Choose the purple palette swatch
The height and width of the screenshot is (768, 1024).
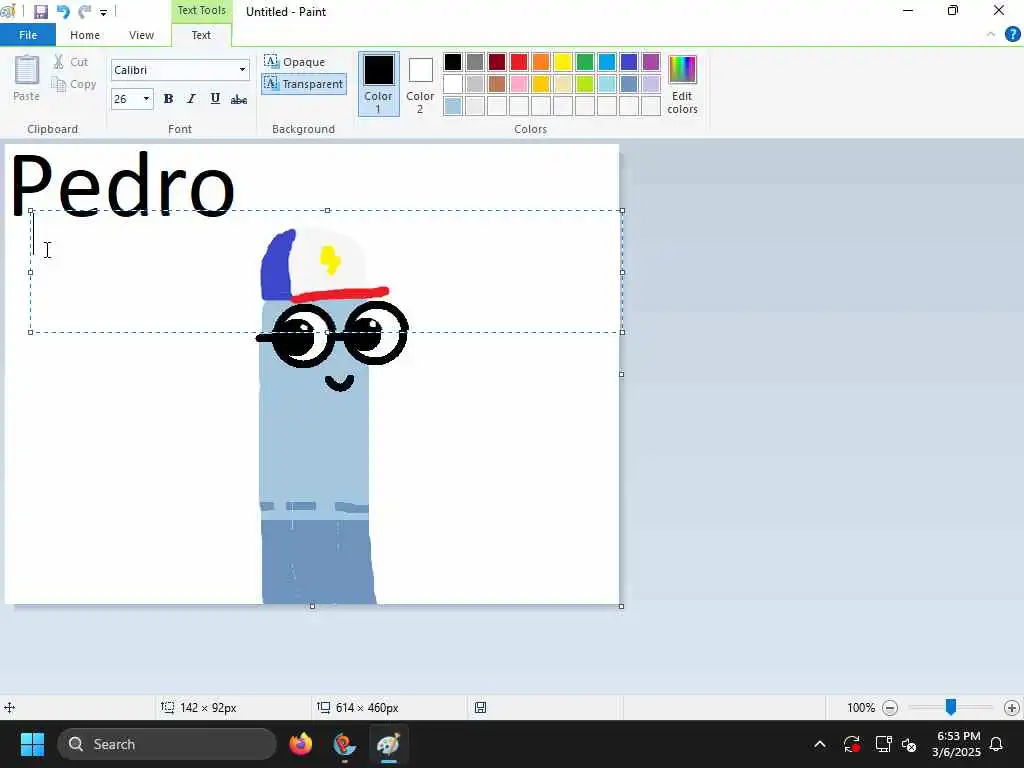click(651, 62)
